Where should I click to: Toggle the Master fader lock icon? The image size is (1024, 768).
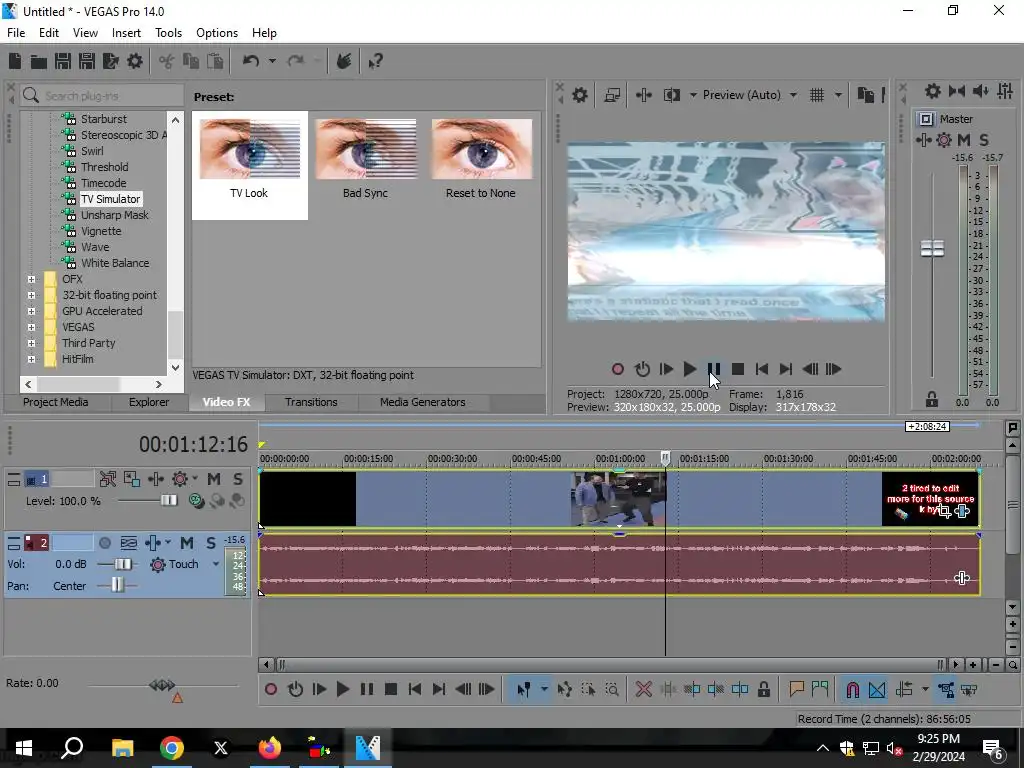point(932,399)
